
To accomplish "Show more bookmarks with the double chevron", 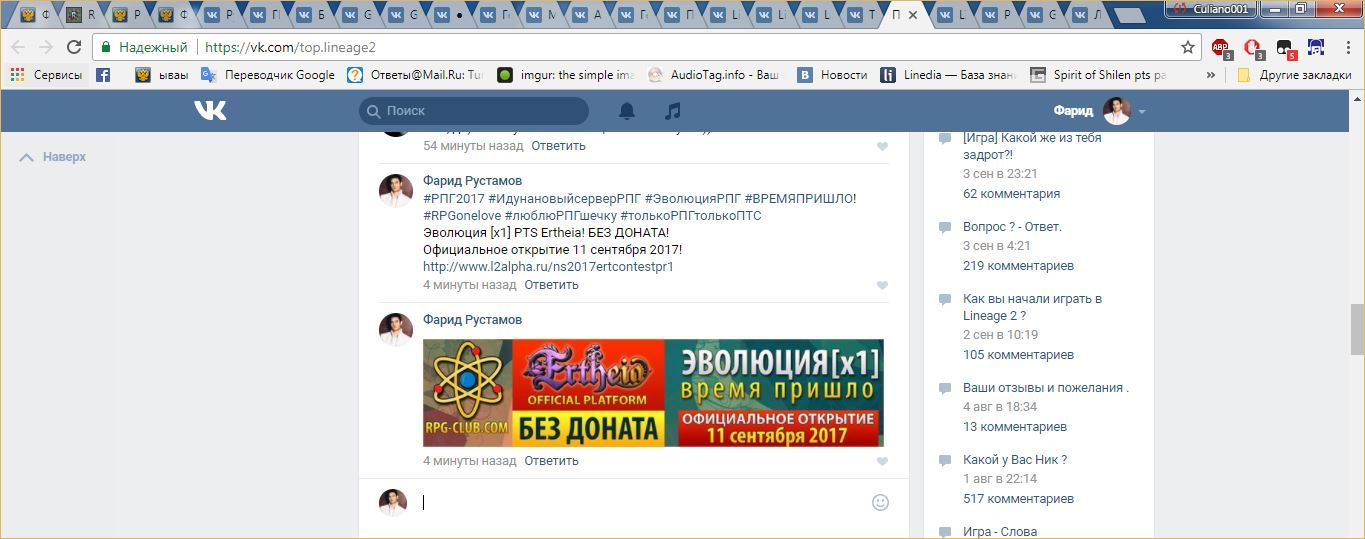I will tap(1211, 75).
